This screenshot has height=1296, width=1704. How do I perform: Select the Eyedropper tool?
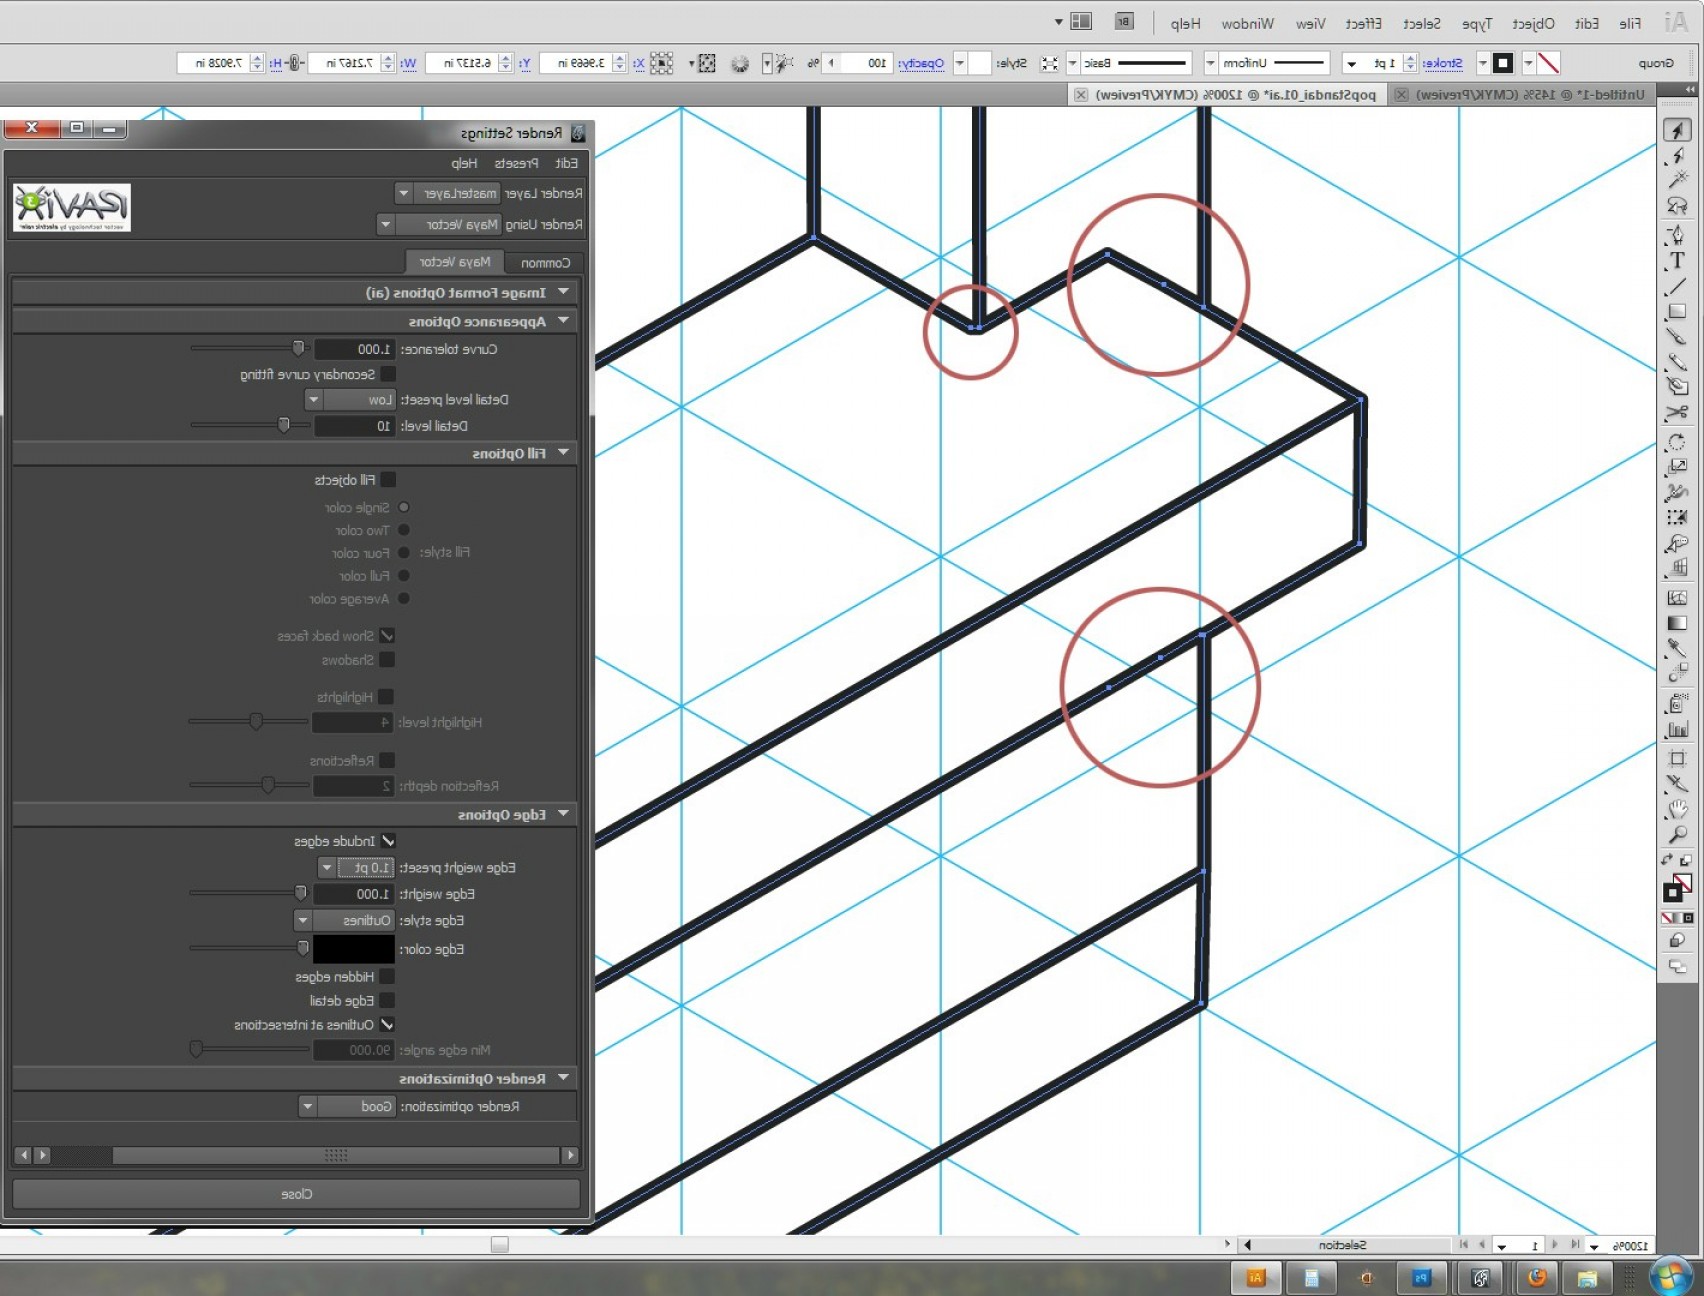click(x=1678, y=646)
